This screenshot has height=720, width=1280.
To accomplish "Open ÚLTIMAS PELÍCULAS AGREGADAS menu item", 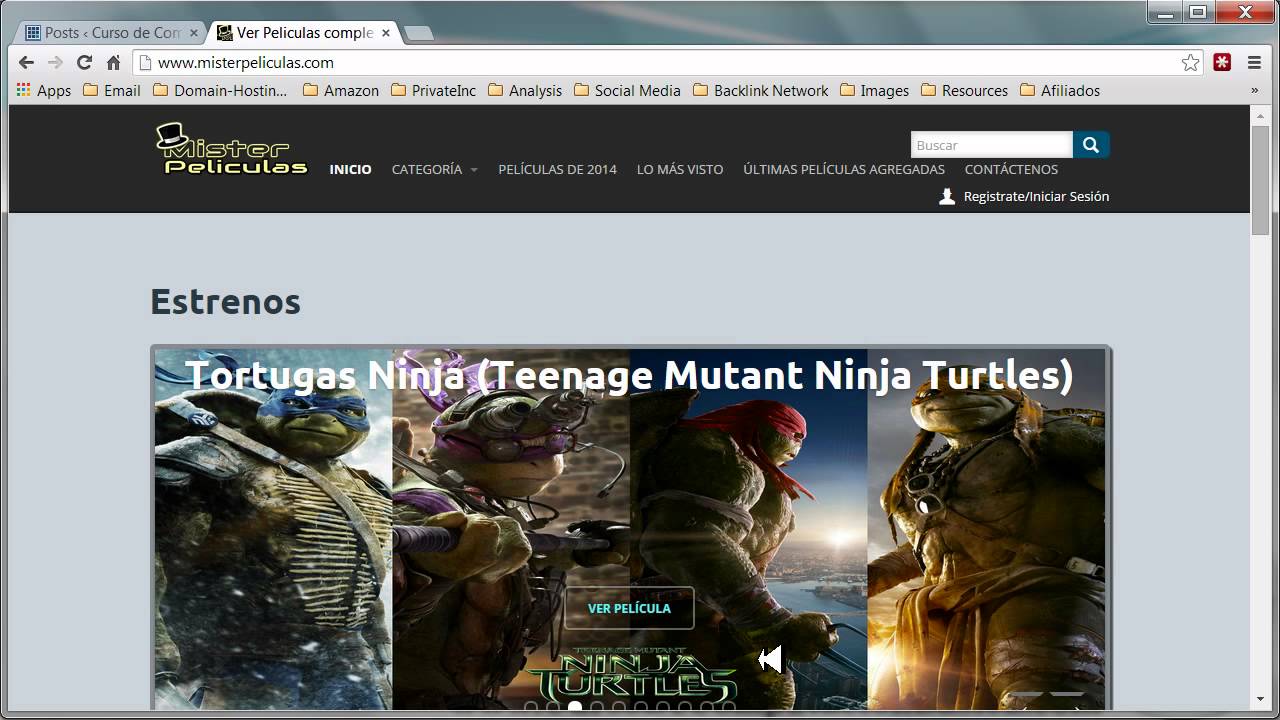I will click(x=844, y=169).
